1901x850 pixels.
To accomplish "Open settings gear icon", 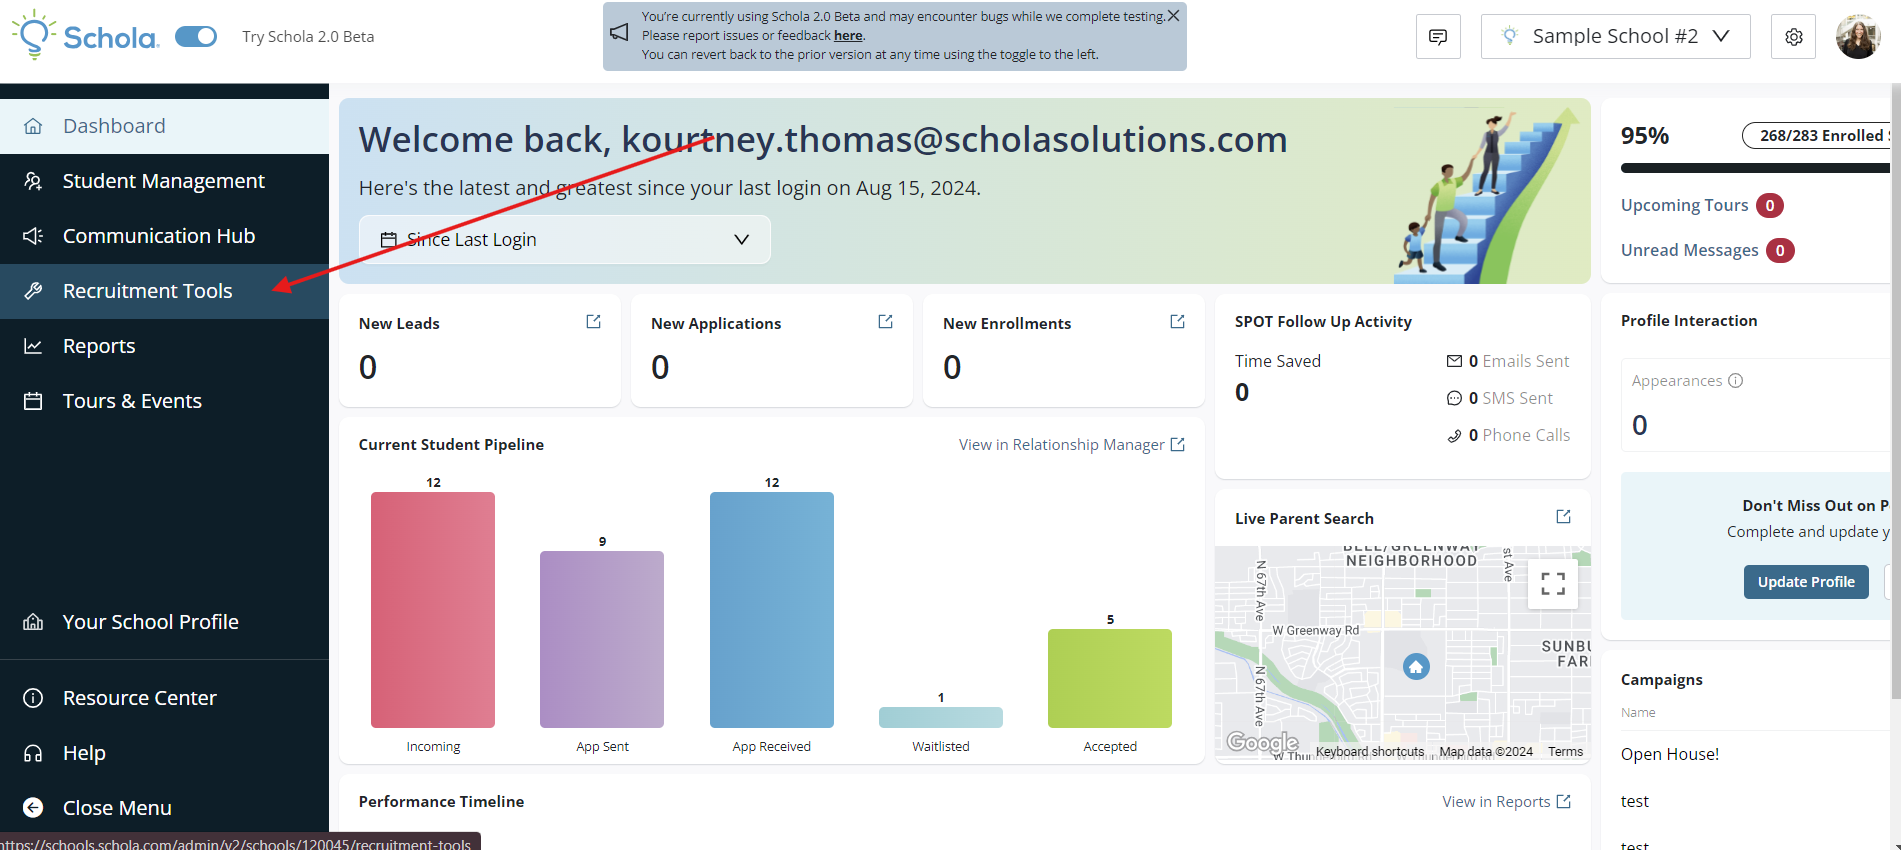I will click(1793, 37).
